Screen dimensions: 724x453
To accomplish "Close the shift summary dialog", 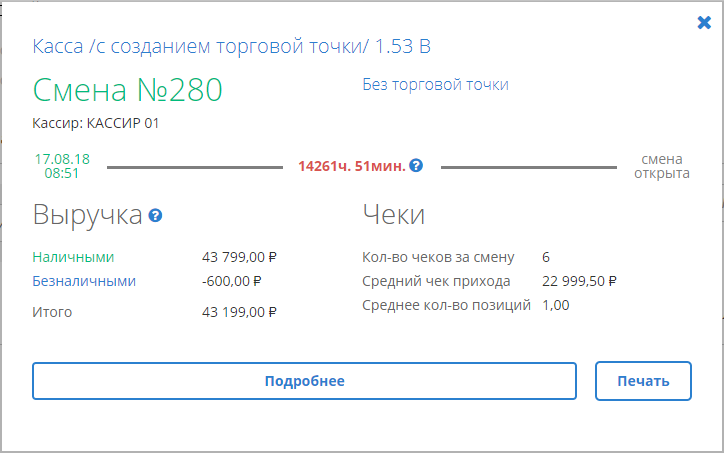I will 704,23.
